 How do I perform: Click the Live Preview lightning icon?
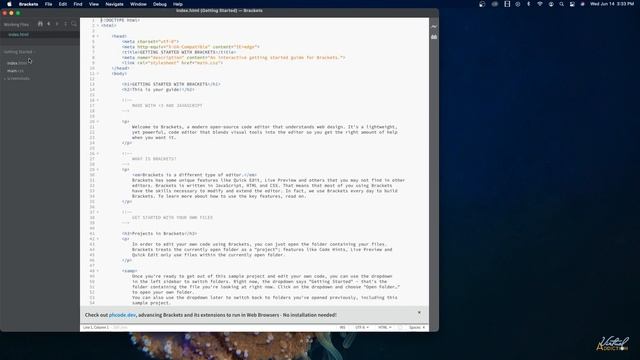tap(434, 27)
